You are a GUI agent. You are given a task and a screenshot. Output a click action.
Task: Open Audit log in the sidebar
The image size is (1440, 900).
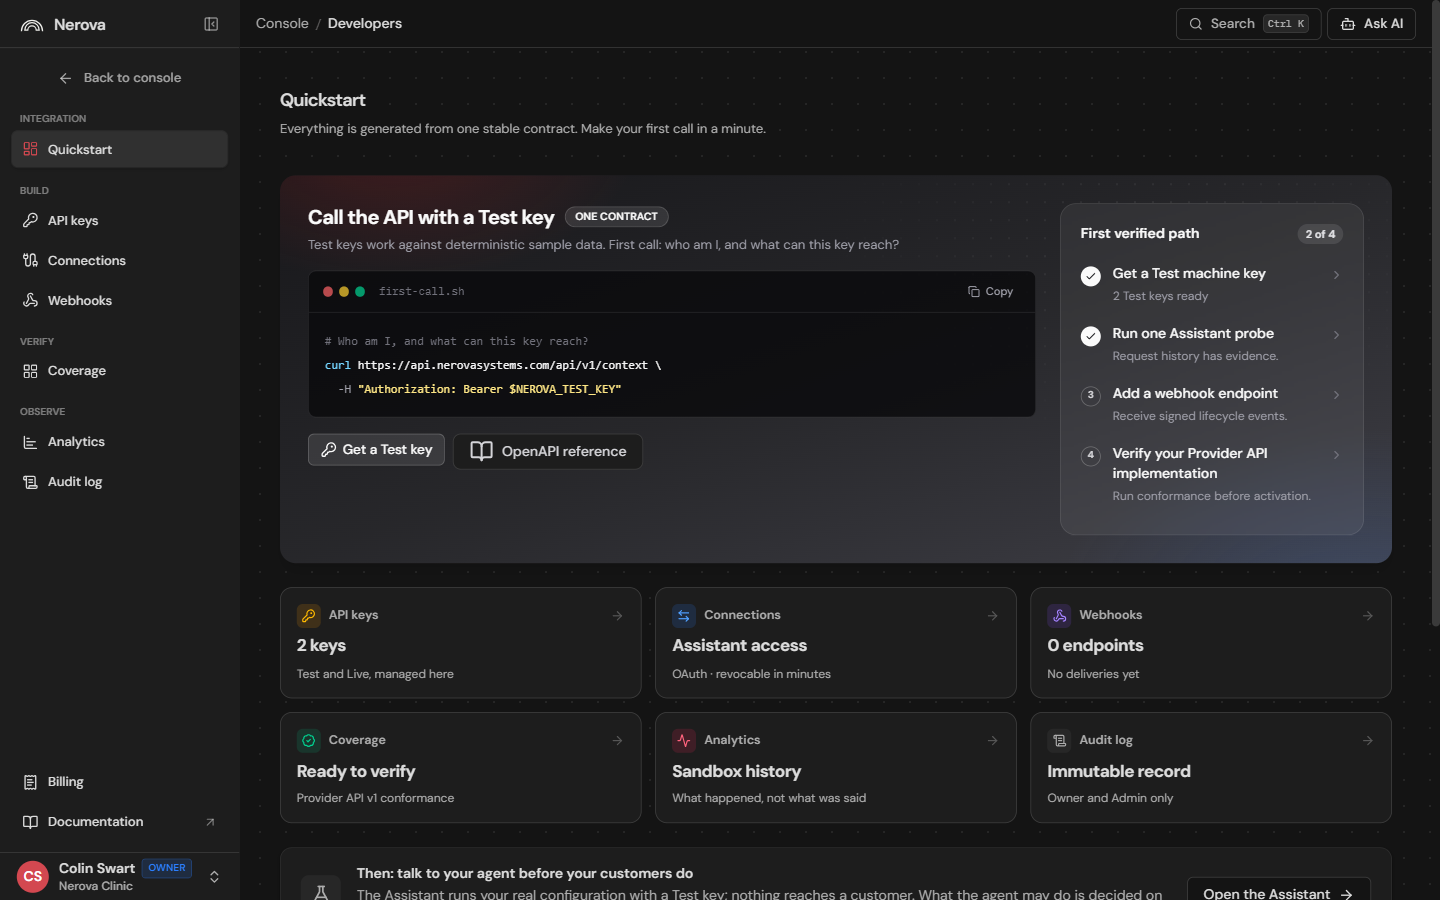pyautogui.click(x=120, y=482)
